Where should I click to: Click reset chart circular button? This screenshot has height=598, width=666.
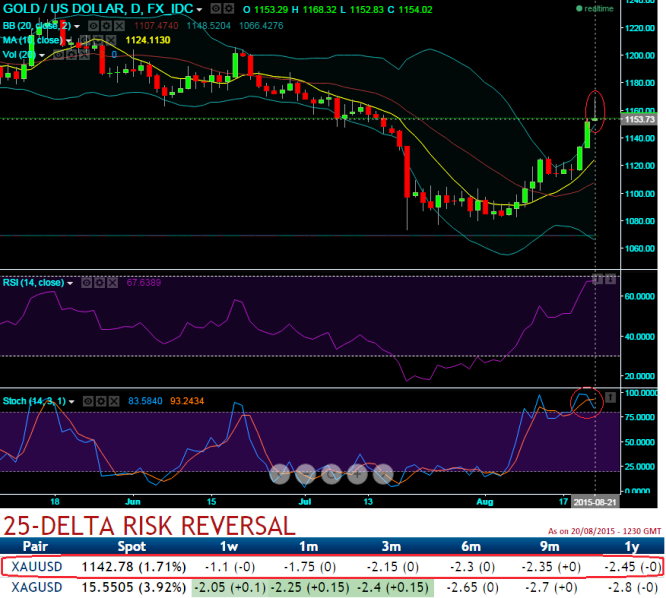(x=331, y=474)
